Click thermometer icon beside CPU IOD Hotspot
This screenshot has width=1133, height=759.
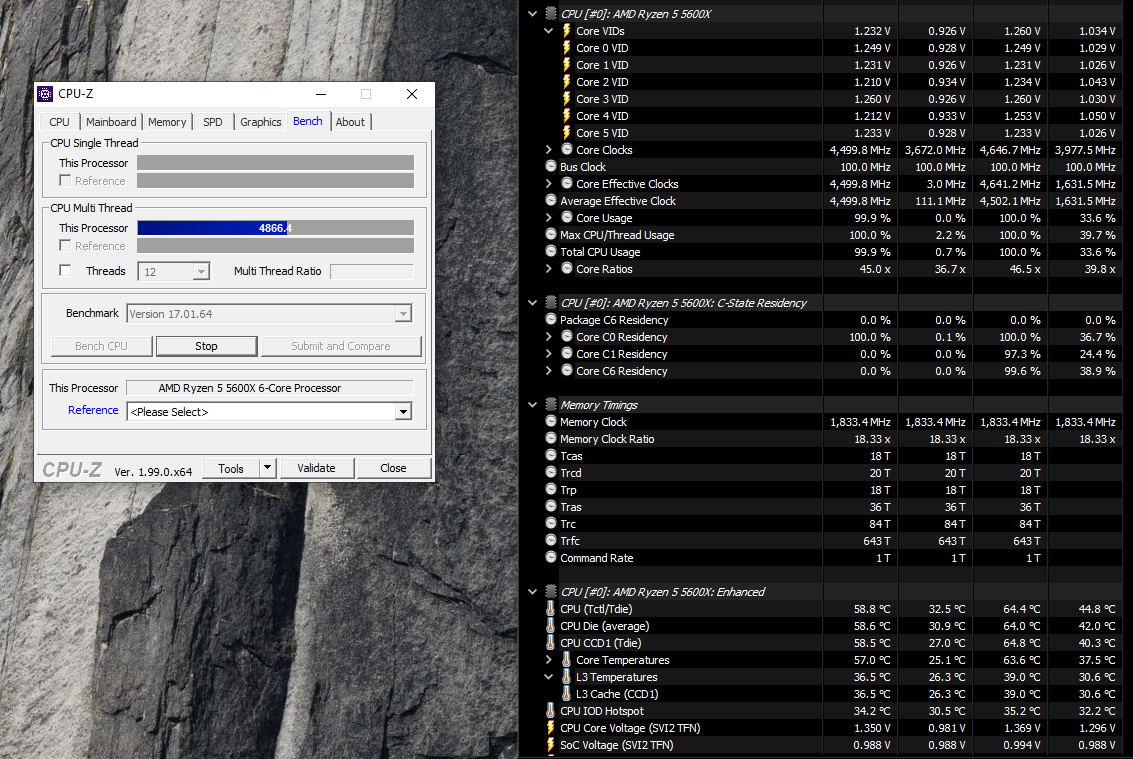551,711
